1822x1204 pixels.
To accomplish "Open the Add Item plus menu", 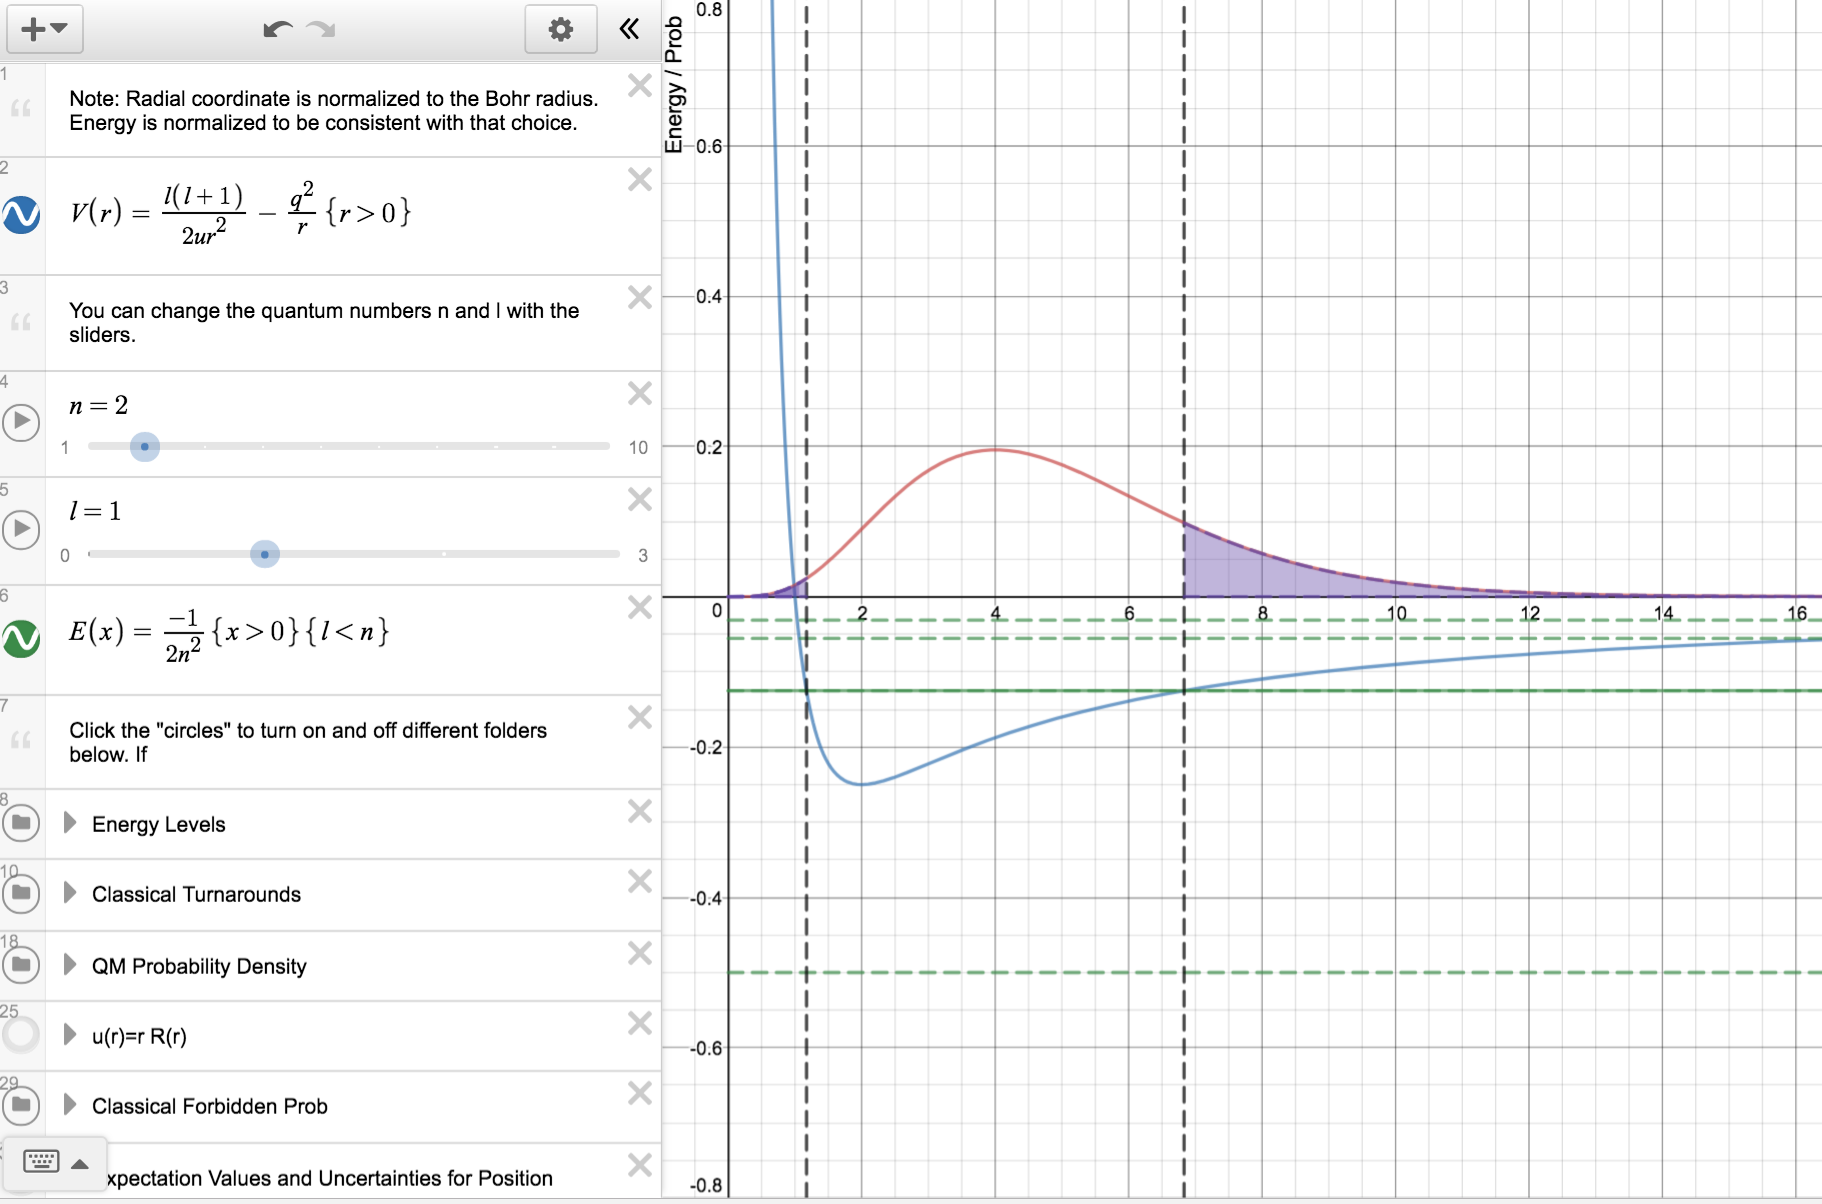I will 44,29.
